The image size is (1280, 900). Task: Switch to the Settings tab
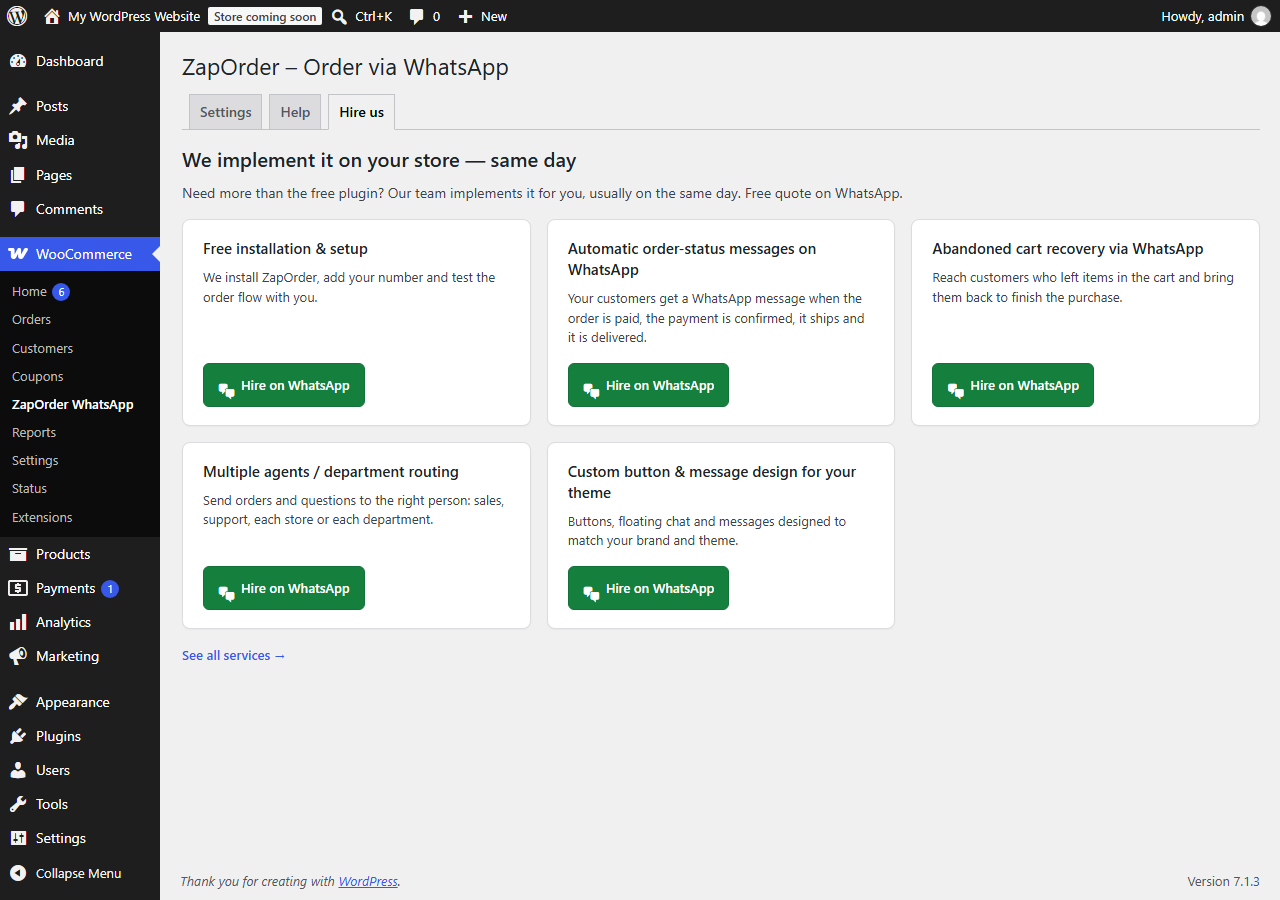tap(226, 112)
